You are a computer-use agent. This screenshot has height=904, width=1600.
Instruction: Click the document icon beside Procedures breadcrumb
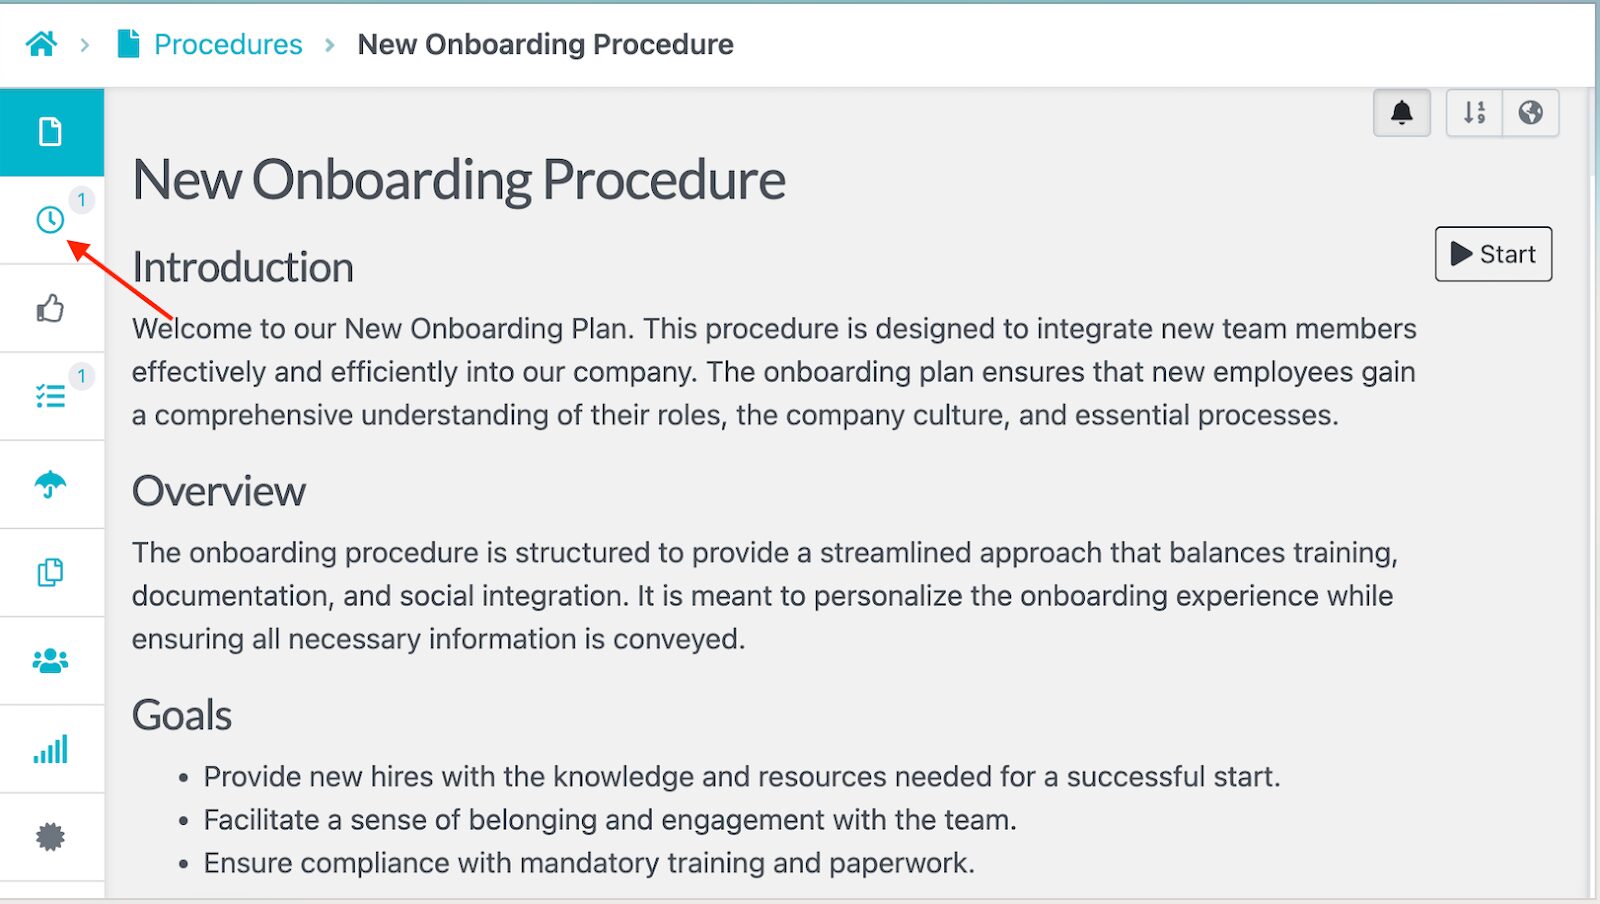[126, 43]
